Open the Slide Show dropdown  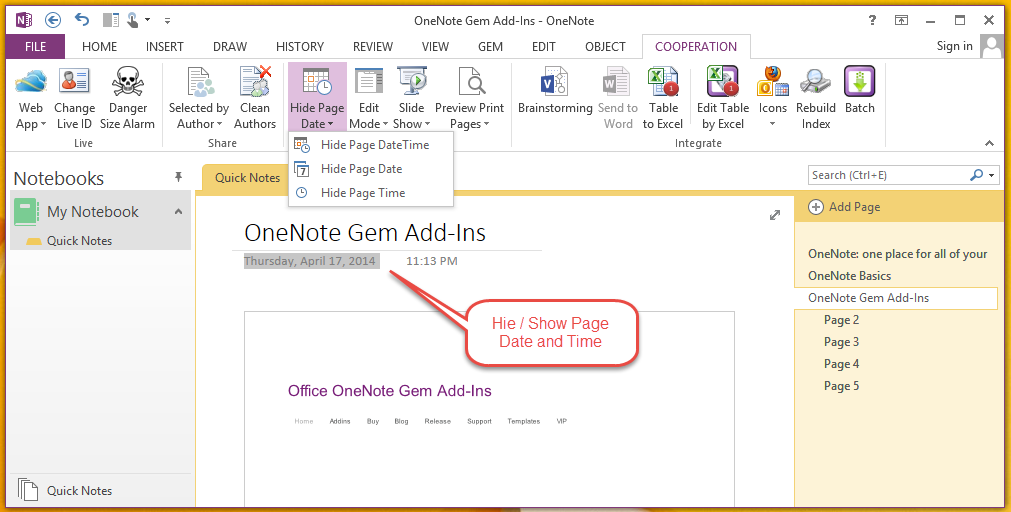tap(411, 98)
